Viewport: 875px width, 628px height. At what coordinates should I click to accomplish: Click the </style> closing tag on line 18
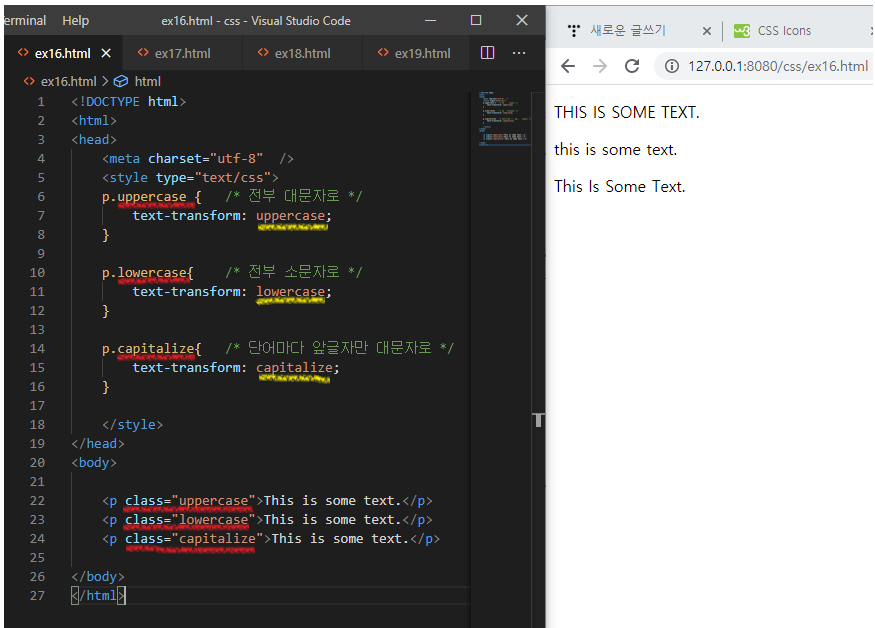click(132, 425)
